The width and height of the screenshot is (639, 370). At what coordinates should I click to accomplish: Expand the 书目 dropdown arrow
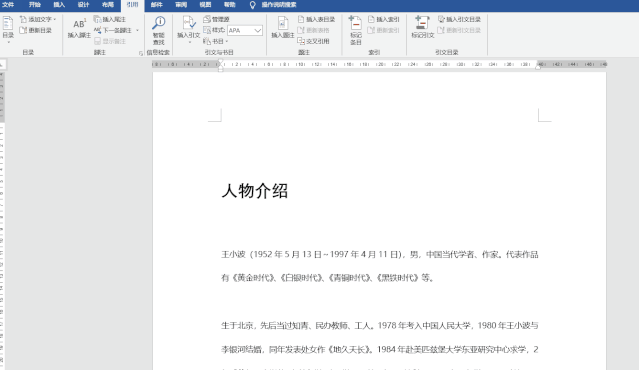[227, 41]
